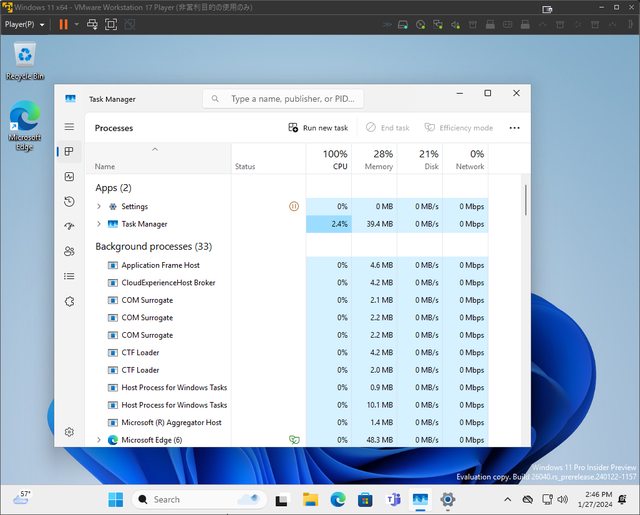
Task: Open Task Manager settings gear
Action: [x=69, y=432]
